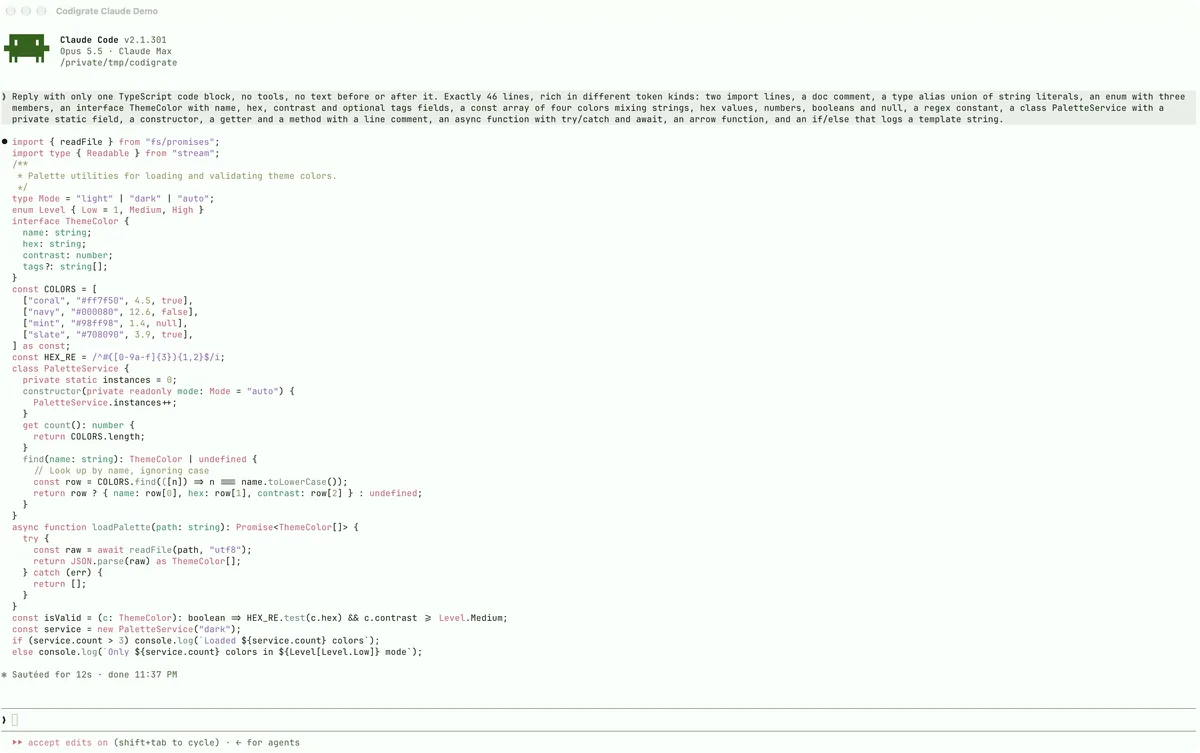Click the "class PaletteService {" line
Screen dimensions: 1200x753
[x=71, y=368]
